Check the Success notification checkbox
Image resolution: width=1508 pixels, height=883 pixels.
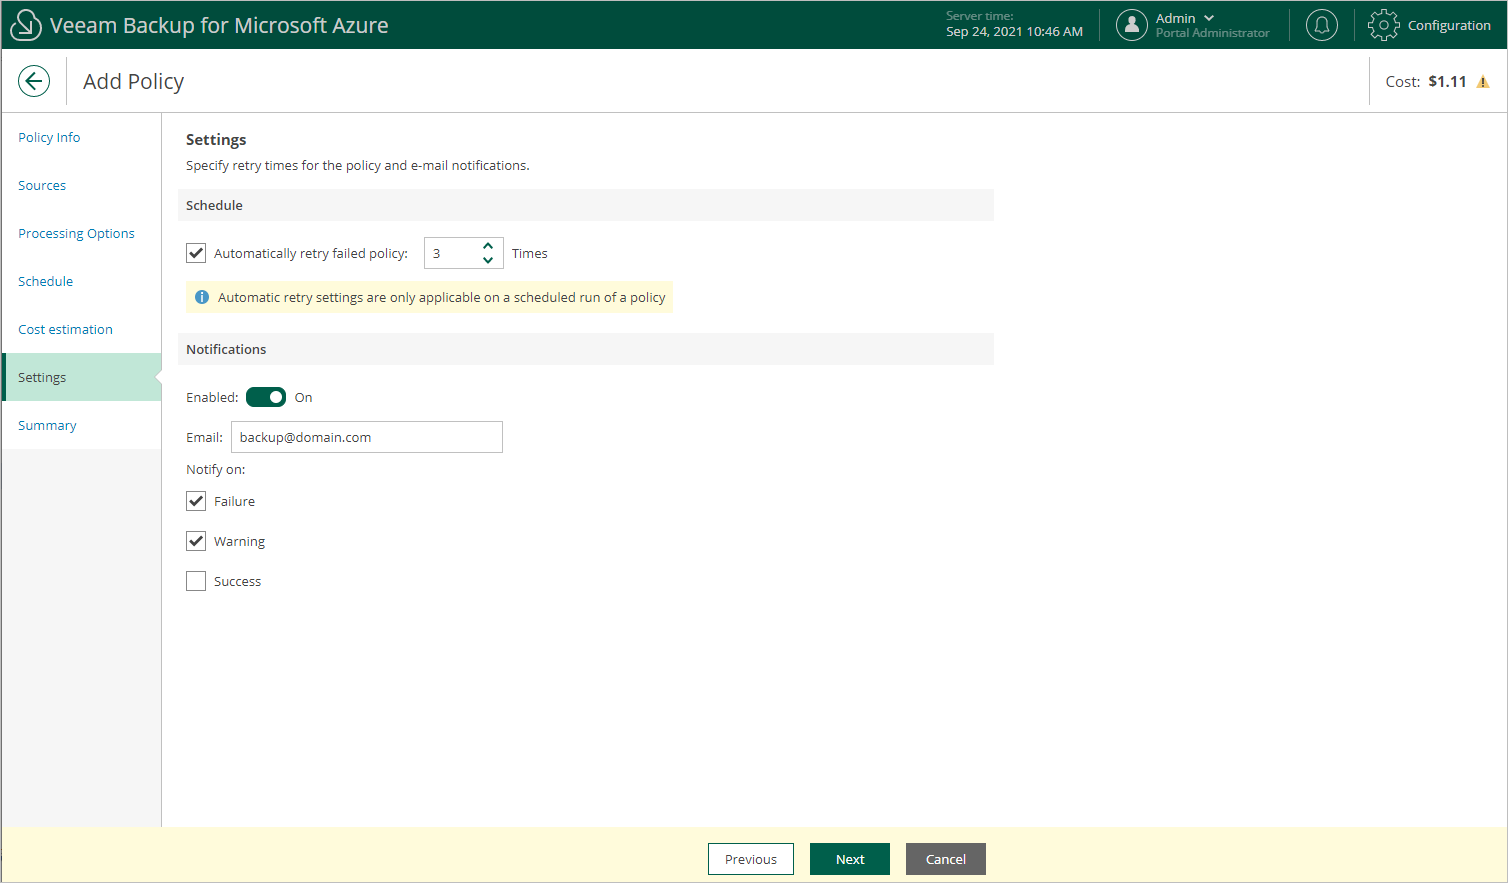click(196, 581)
